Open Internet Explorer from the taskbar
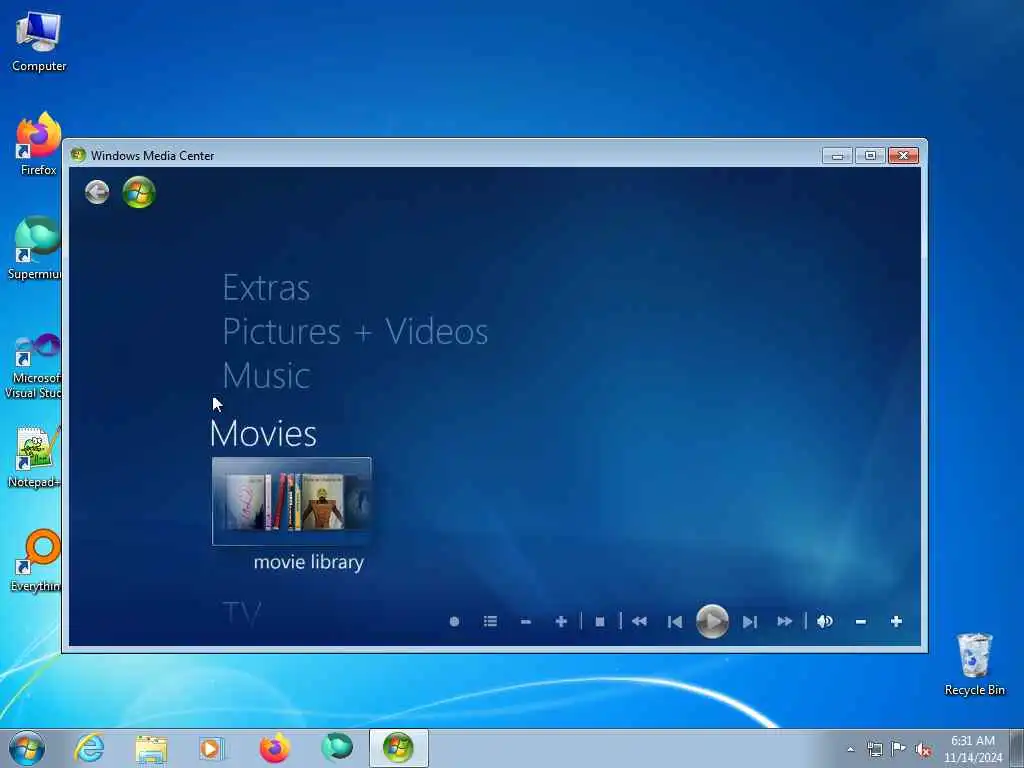Image resolution: width=1024 pixels, height=768 pixels. tap(89, 748)
